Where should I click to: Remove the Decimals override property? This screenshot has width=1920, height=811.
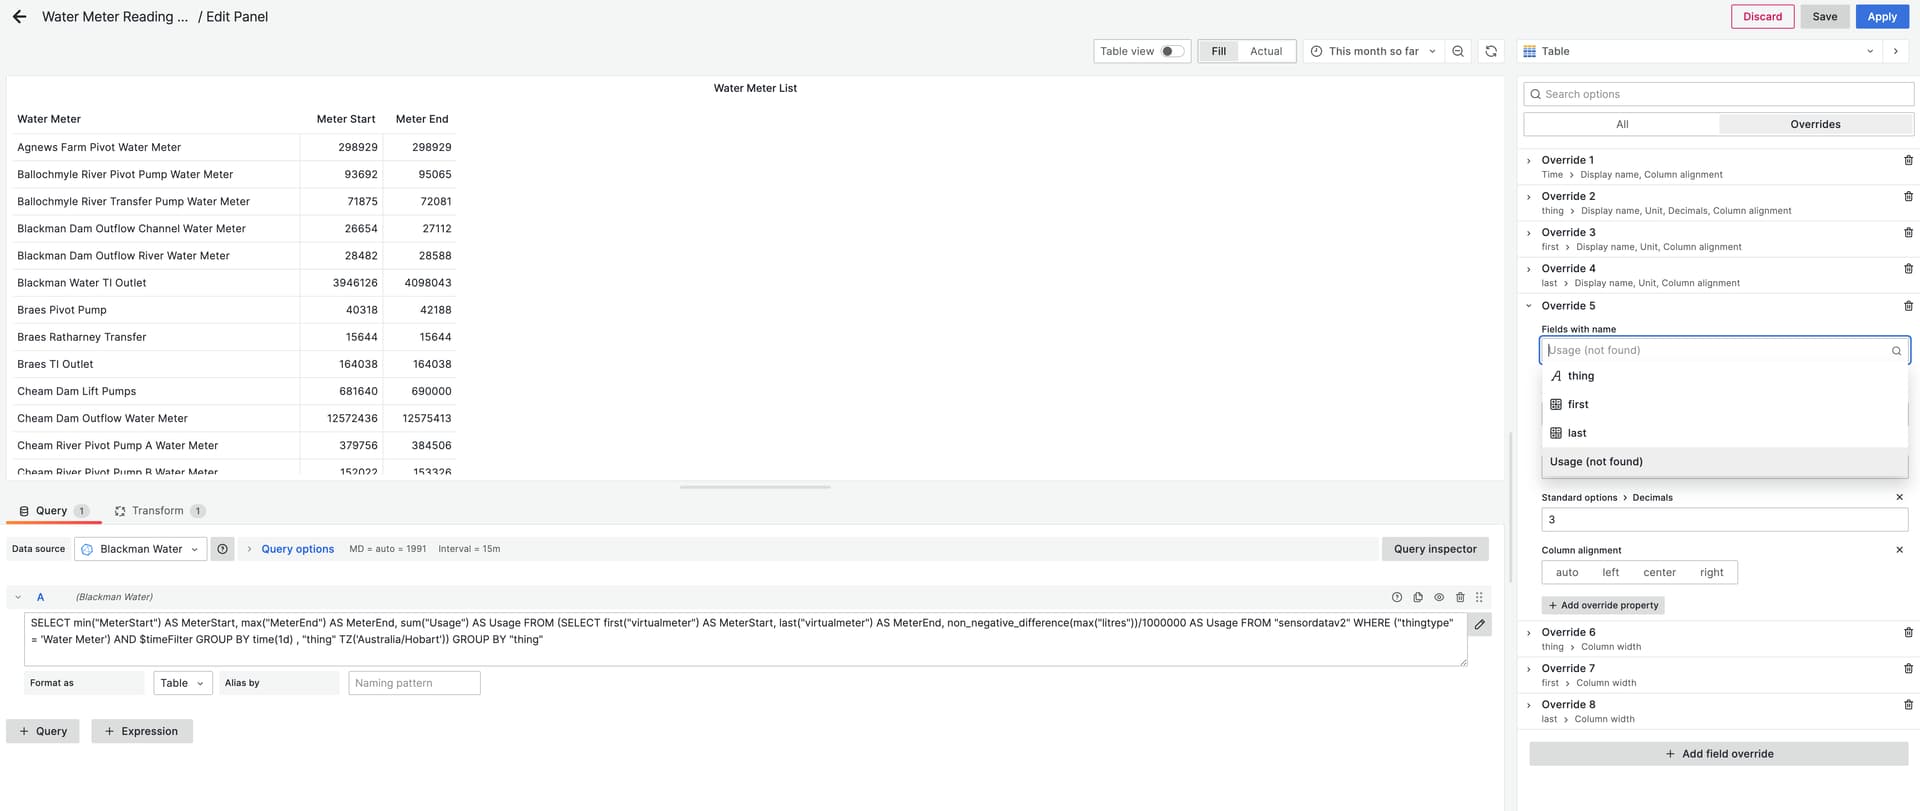(1899, 497)
